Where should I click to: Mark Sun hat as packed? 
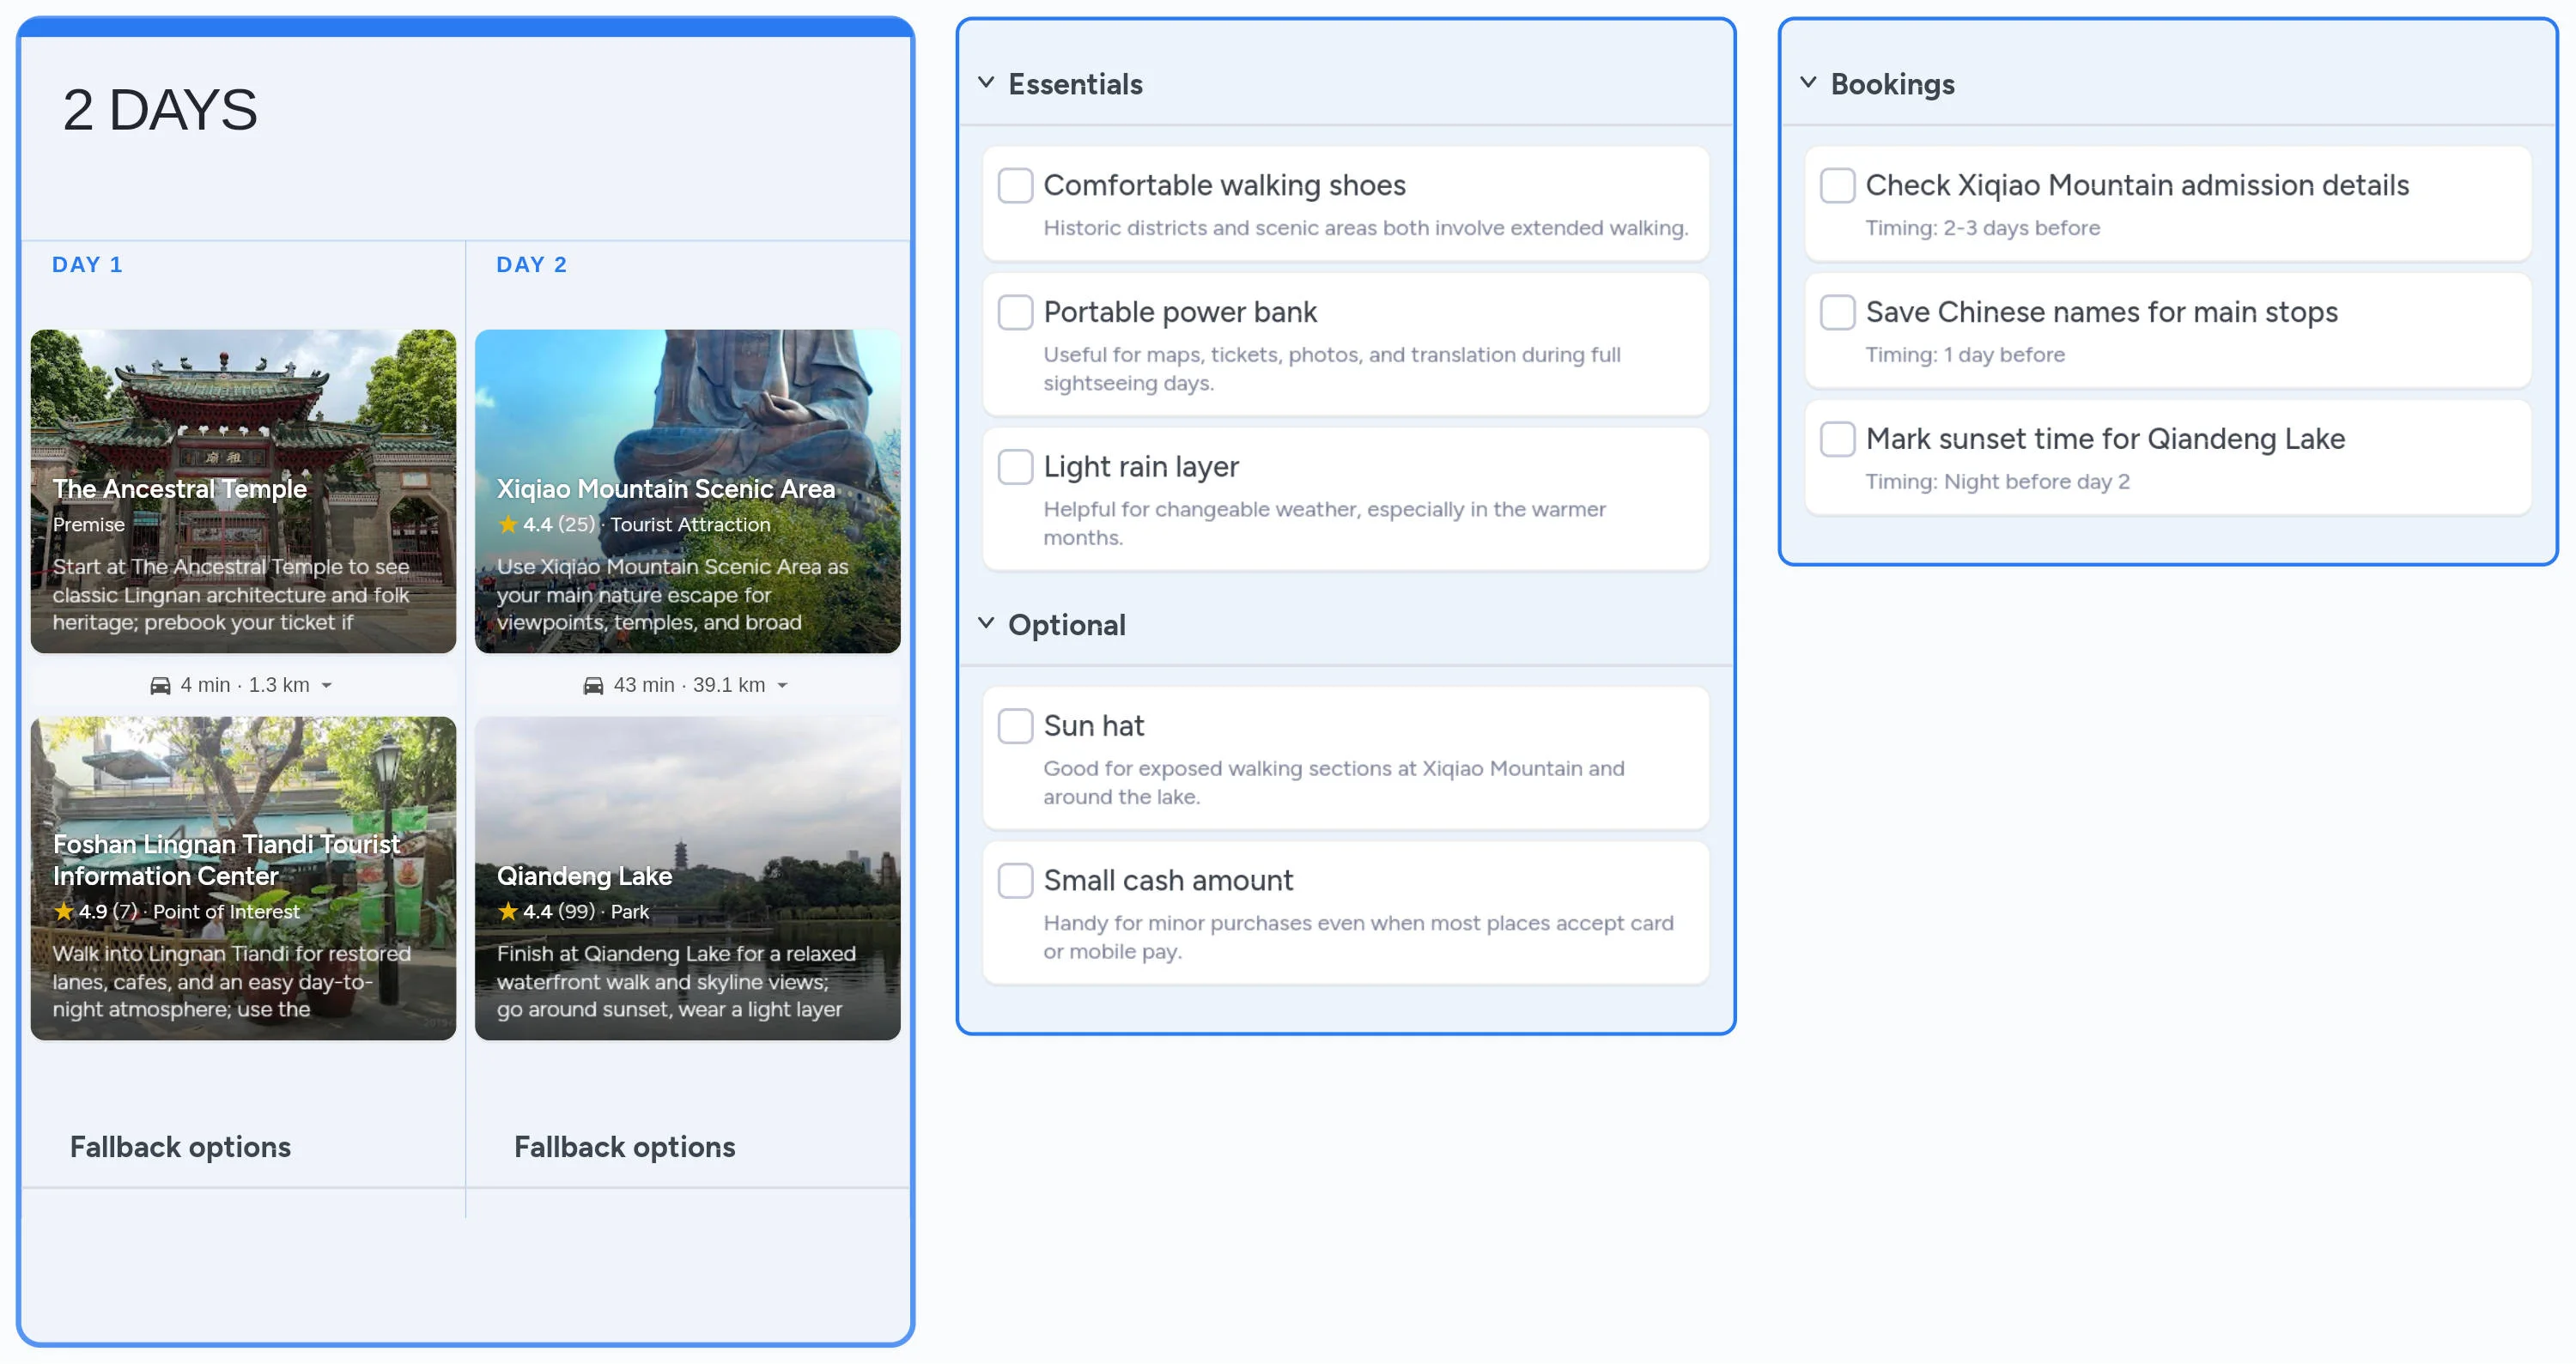point(1015,726)
